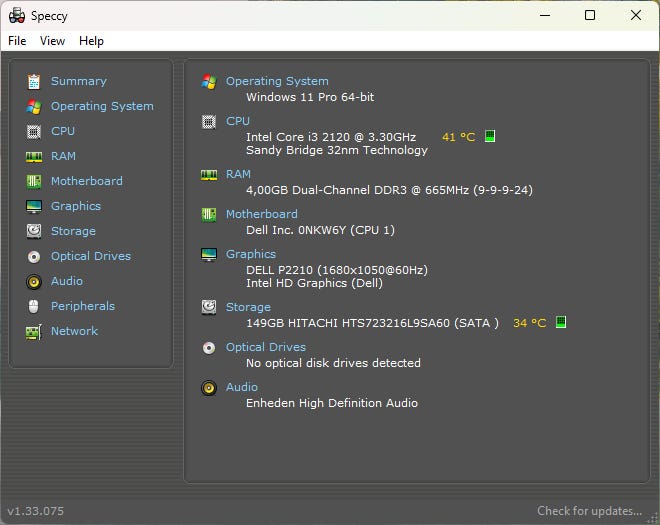Screen dimensions: 660x525
Task: Click the Audio speaker icon in summary panel
Action: [209, 388]
